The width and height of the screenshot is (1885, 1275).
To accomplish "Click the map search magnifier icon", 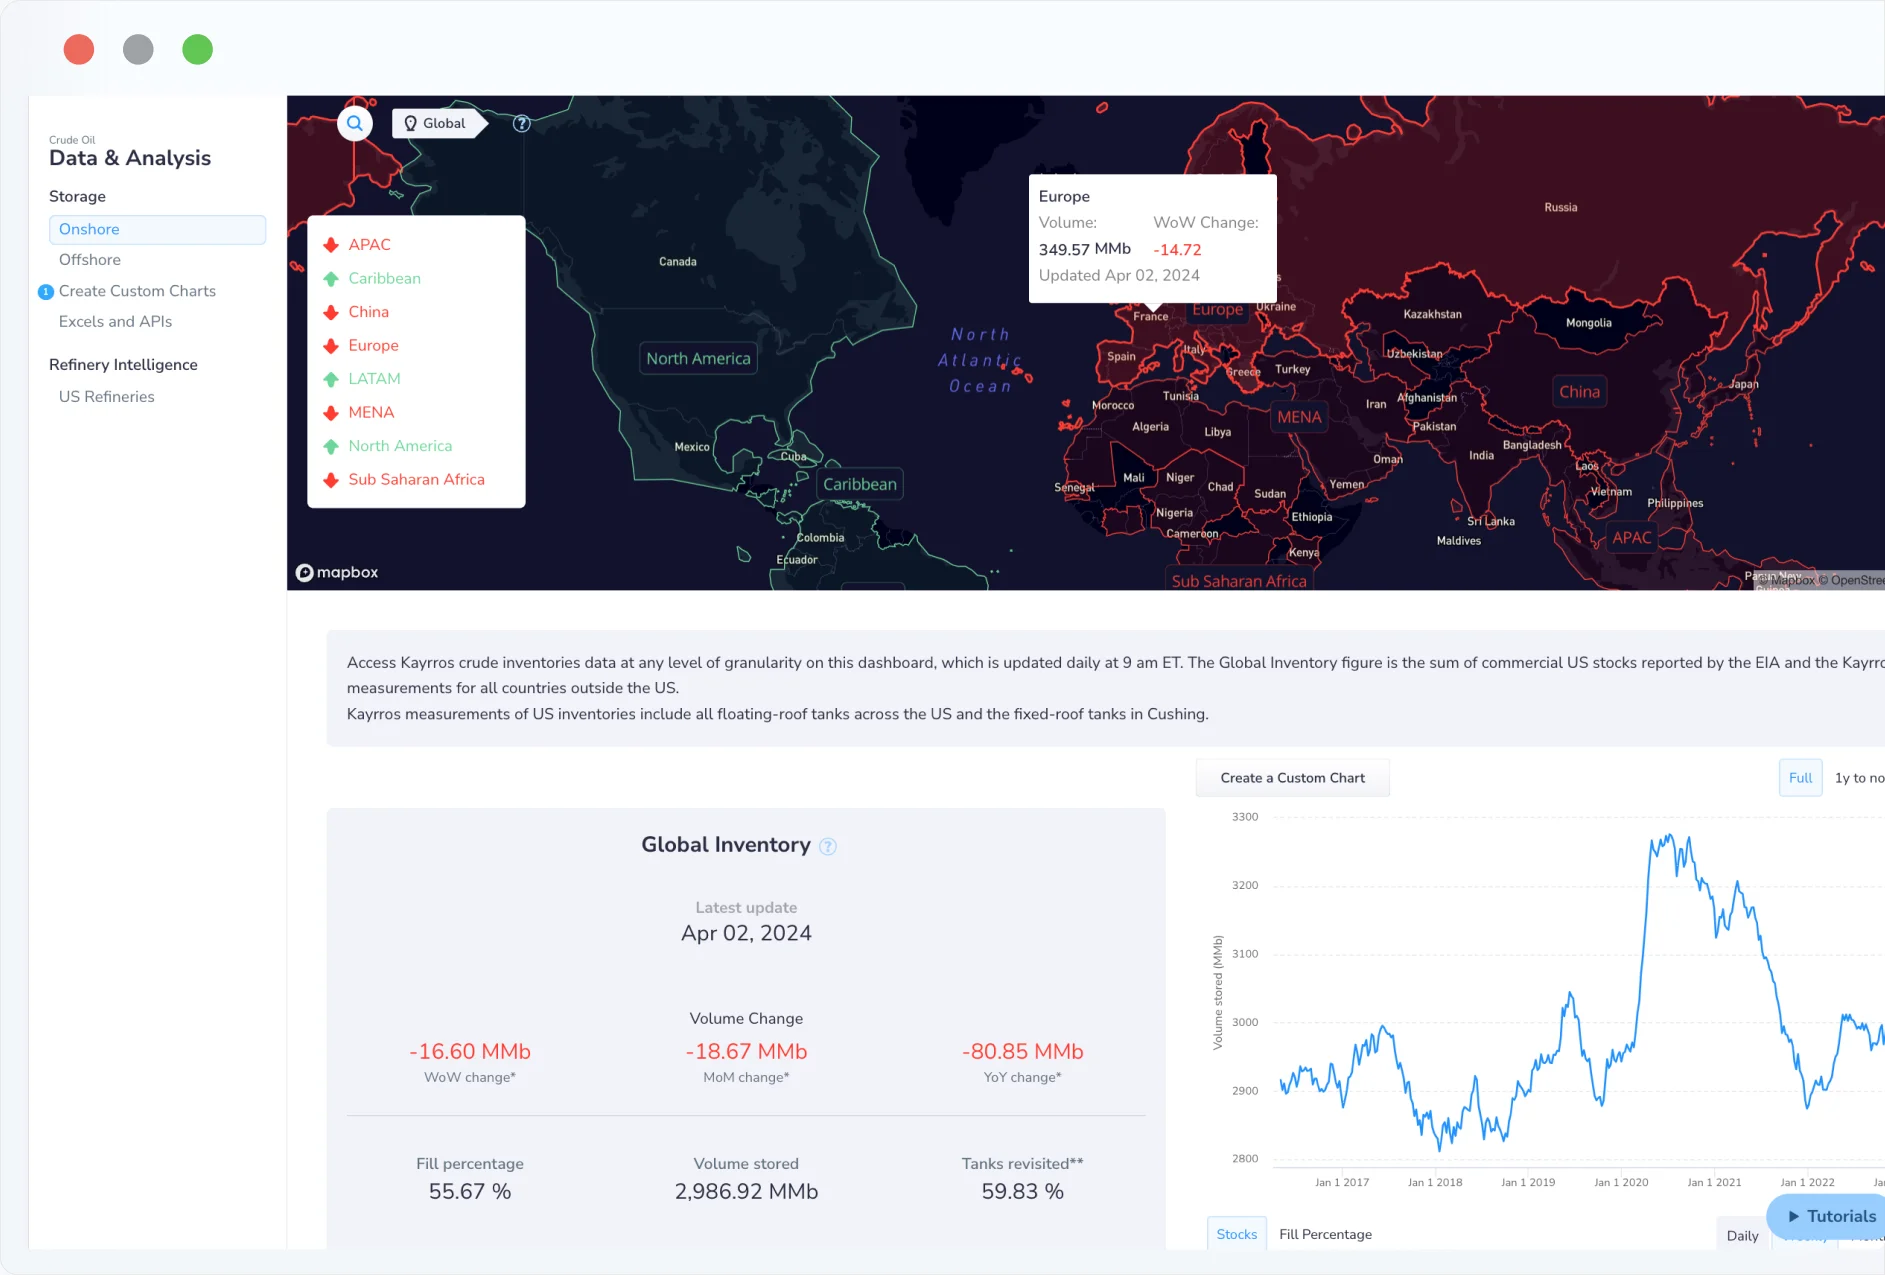I will 355,124.
